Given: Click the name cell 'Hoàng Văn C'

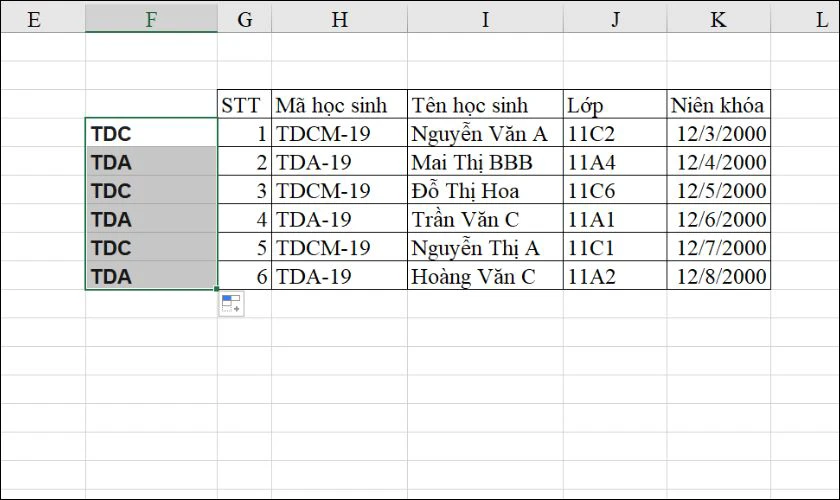Looking at the screenshot, I should 485,275.
